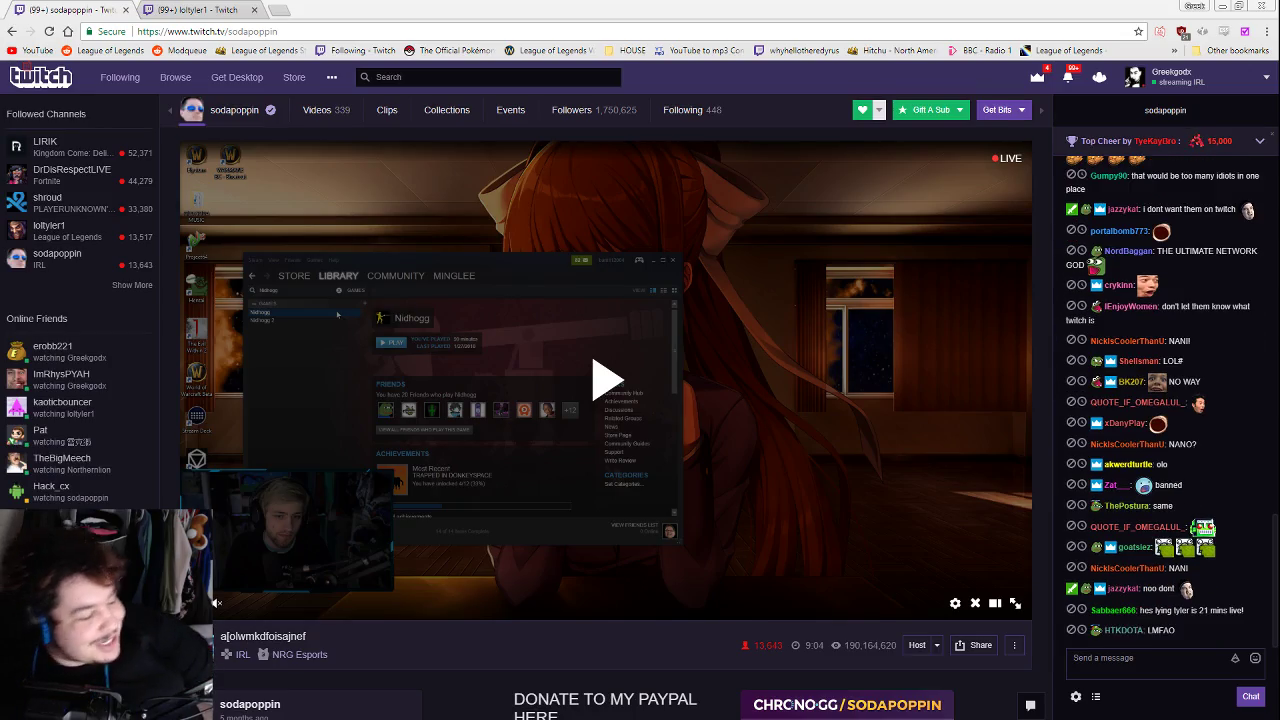Collapse the left sidebar with the small arrow

click(169, 110)
